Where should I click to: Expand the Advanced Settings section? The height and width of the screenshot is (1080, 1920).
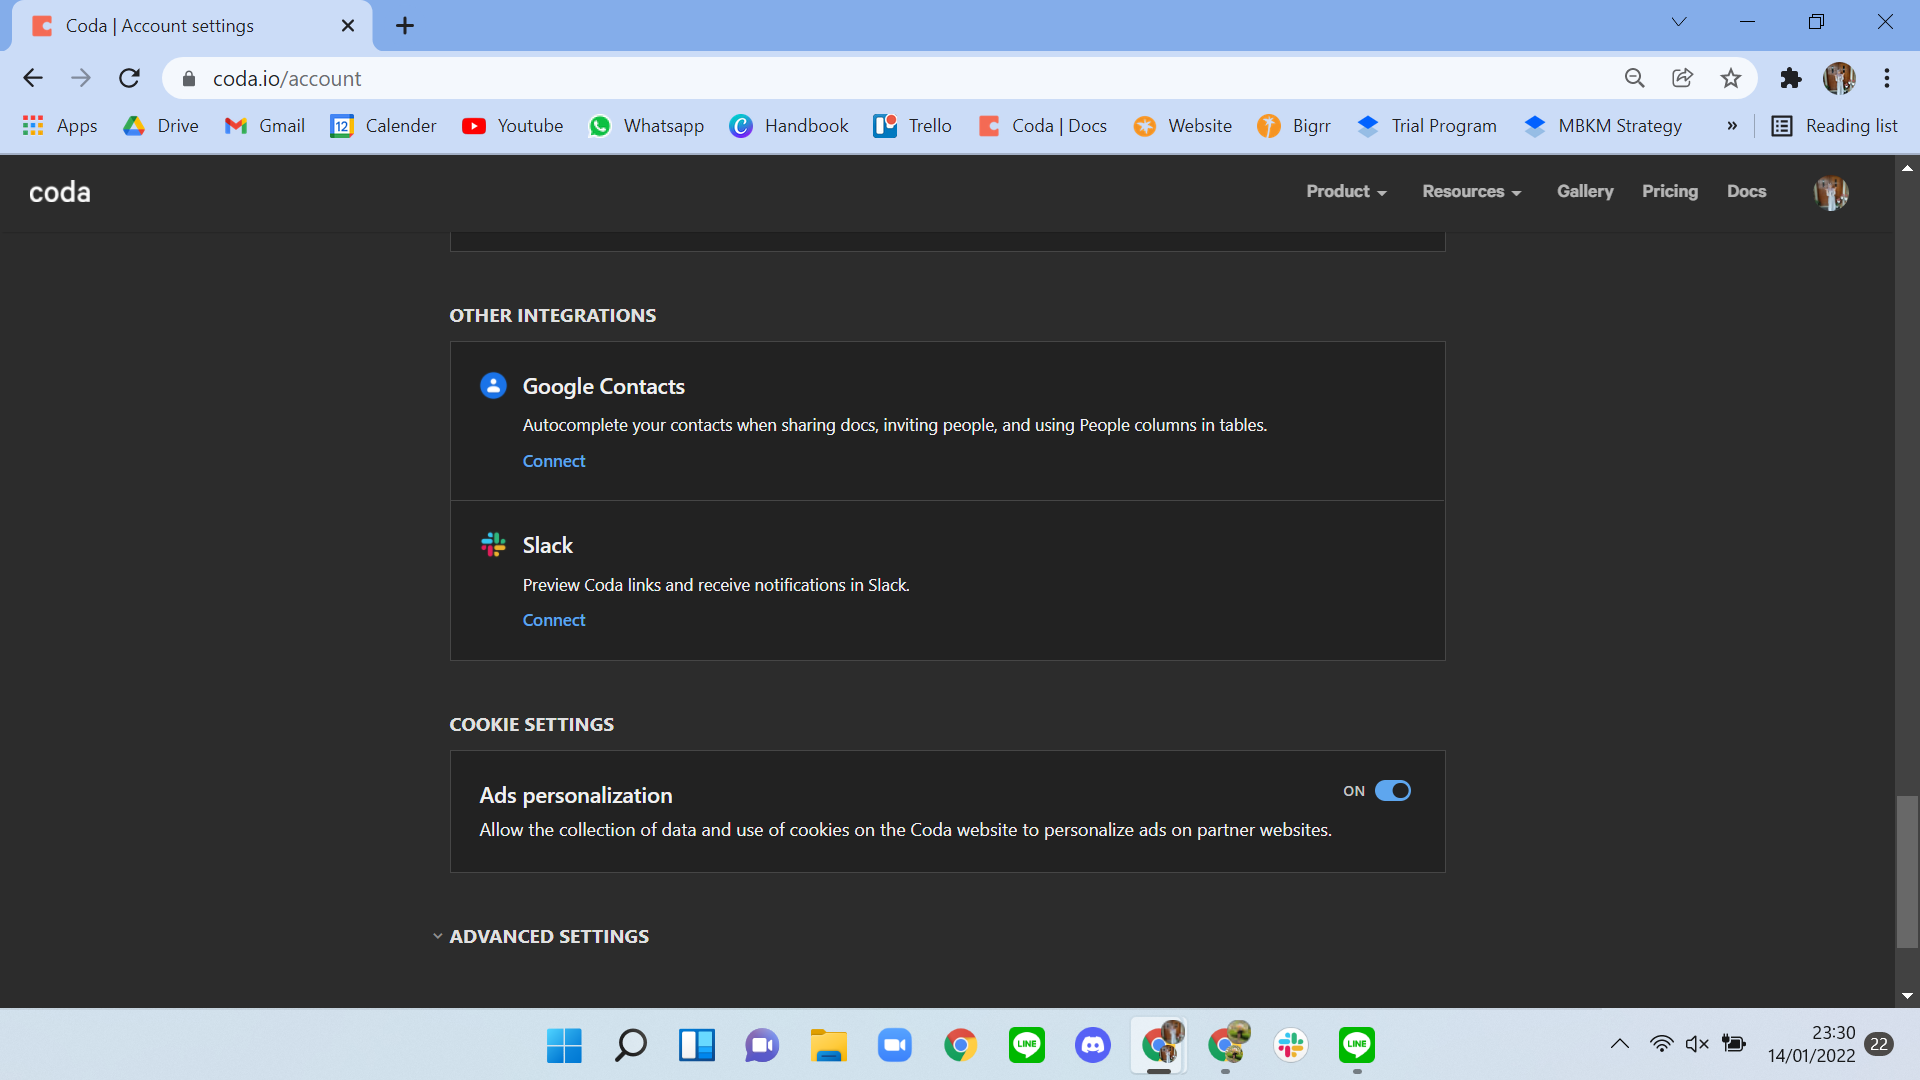pos(541,936)
